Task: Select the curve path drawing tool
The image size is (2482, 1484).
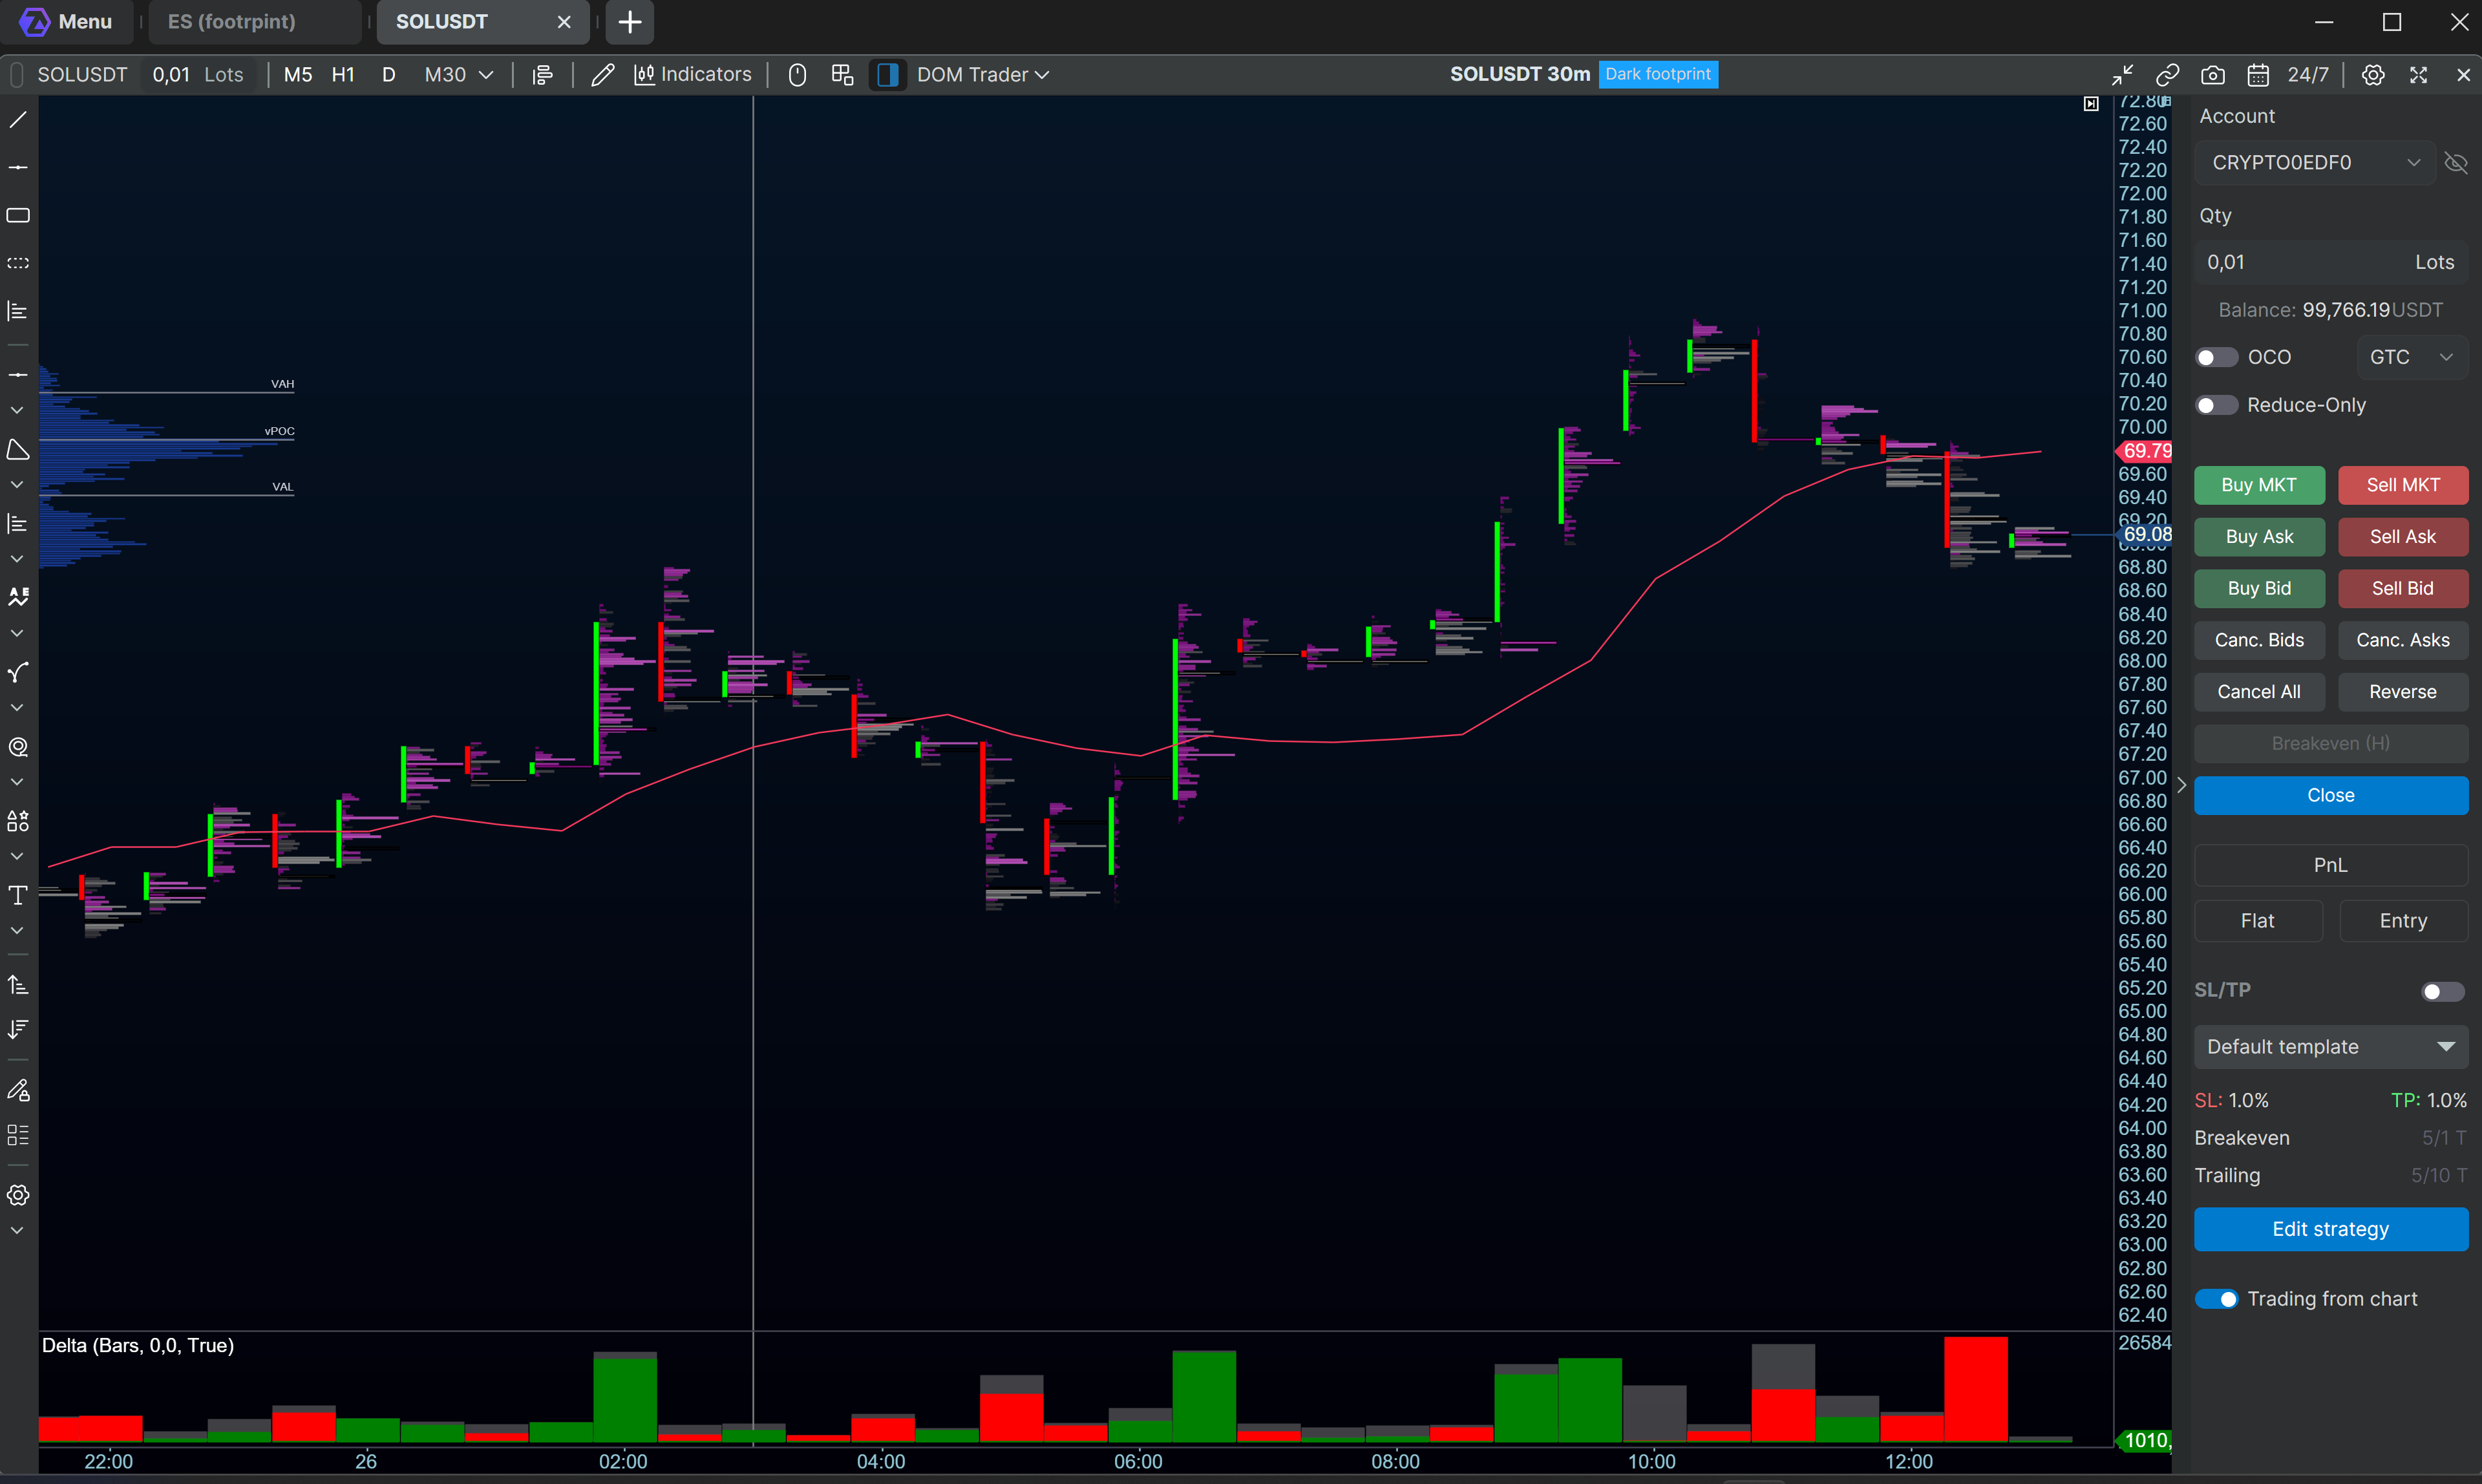Action: [18, 673]
